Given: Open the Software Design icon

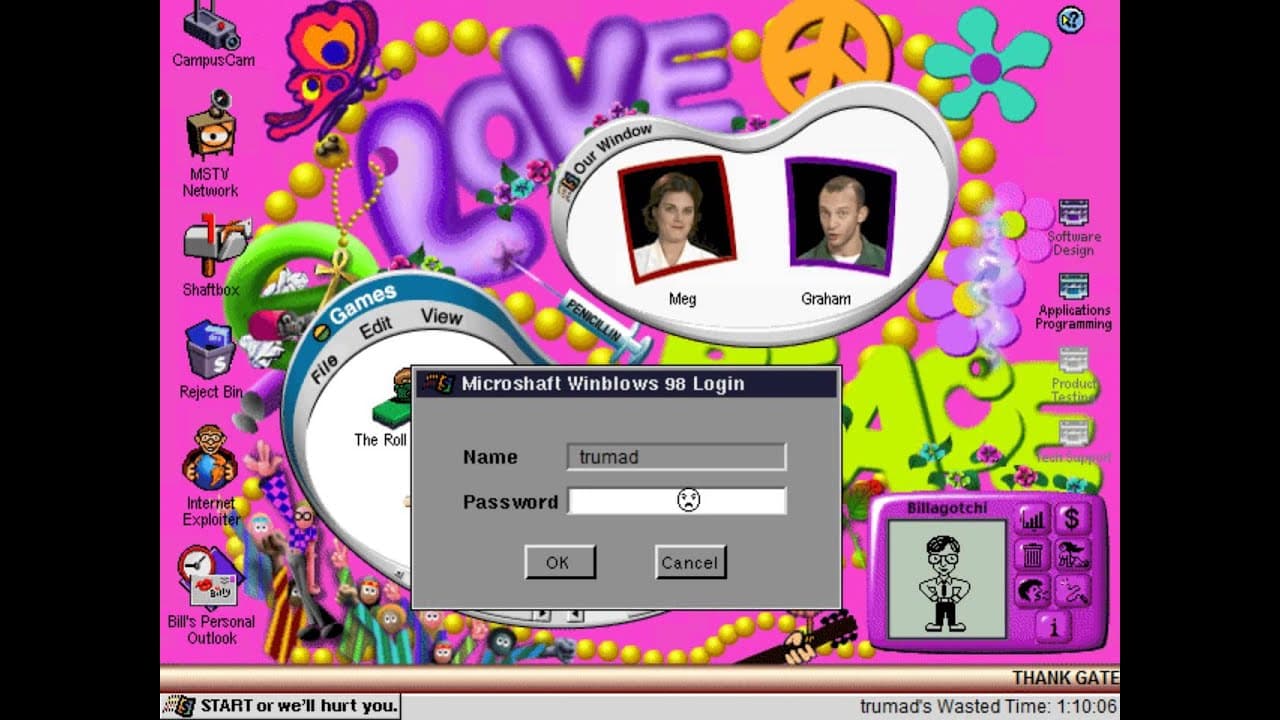Looking at the screenshot, I should (1073, 213).
